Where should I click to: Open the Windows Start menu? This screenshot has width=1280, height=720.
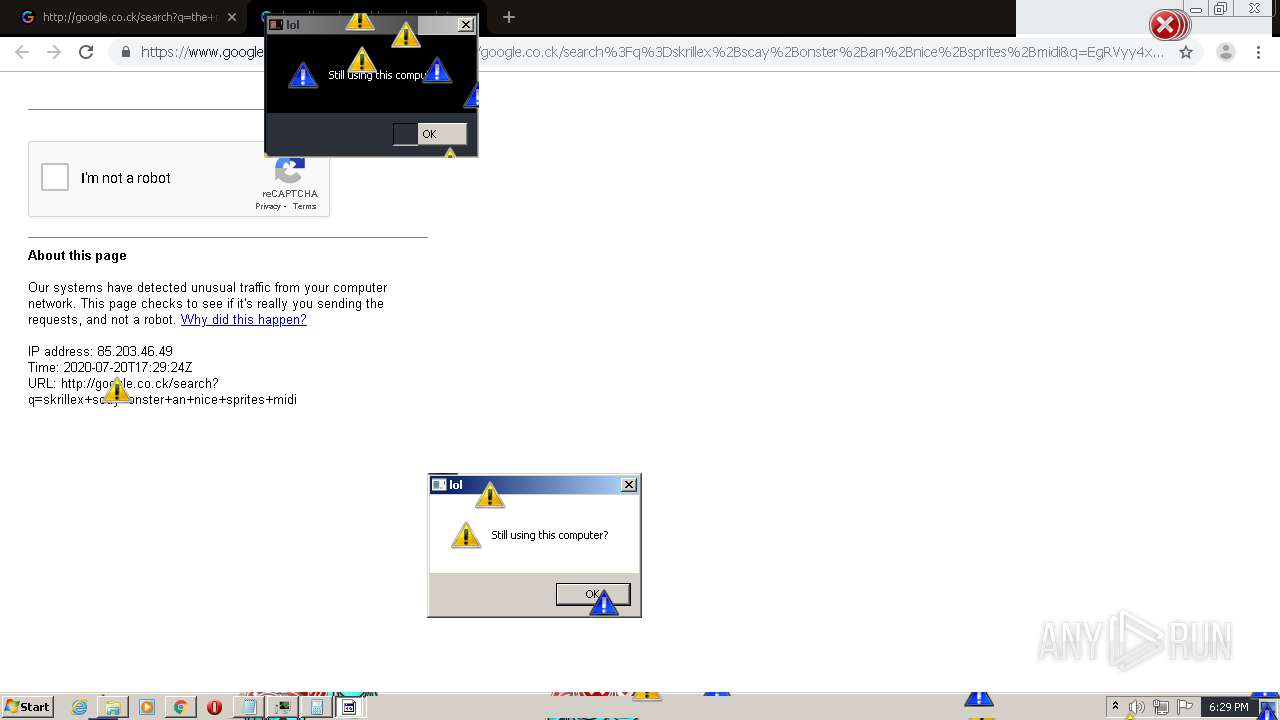(x=28, y=707)
